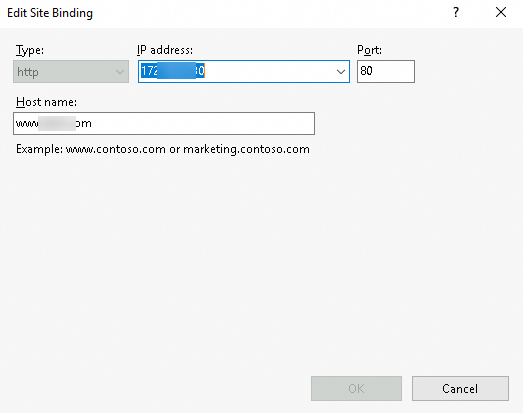
Task: Click the greyed-out OK button
Action: click(x=356, y=389)
